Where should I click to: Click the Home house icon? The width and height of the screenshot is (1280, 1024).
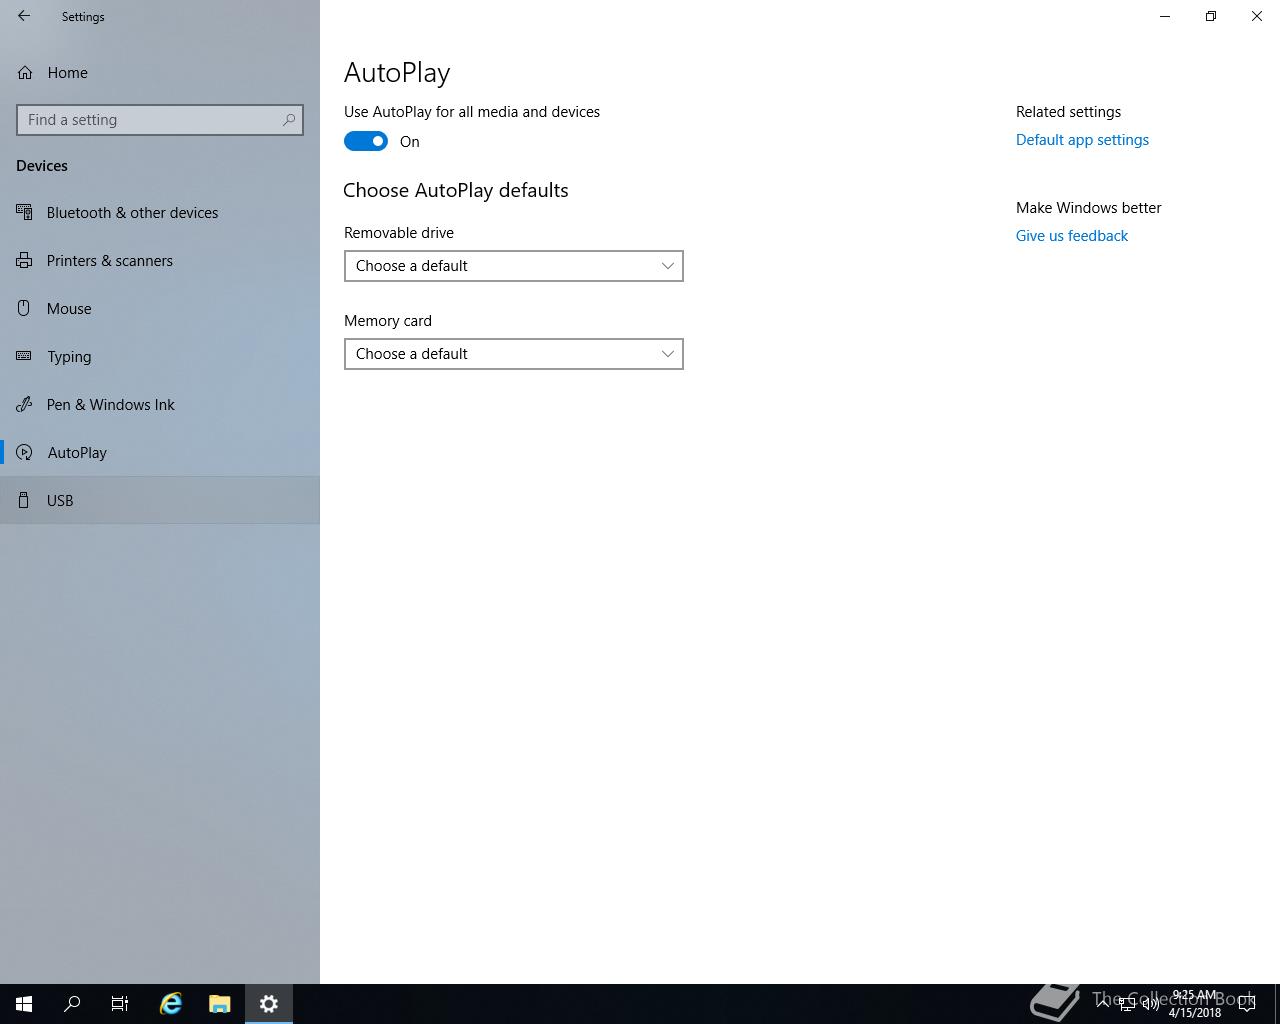24,72
